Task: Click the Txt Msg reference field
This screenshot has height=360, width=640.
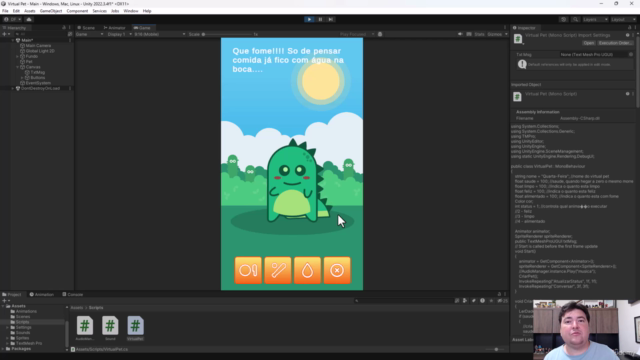Action: (x=596, y=54)
